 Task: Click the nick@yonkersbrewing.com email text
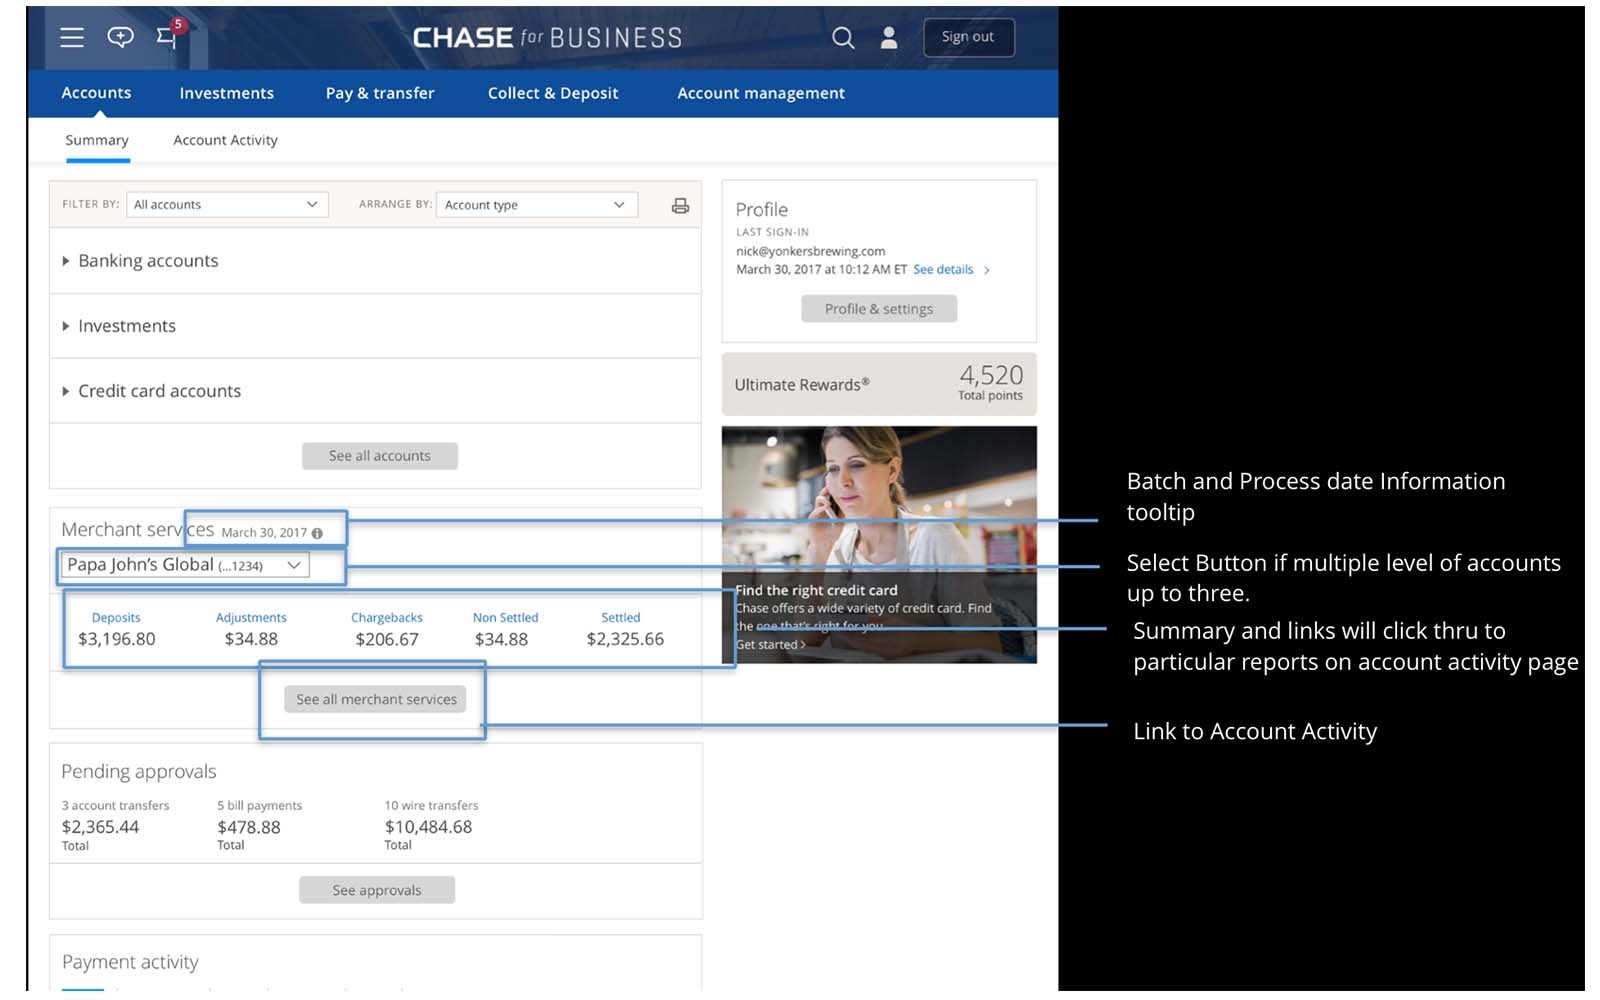click(811, 252)
